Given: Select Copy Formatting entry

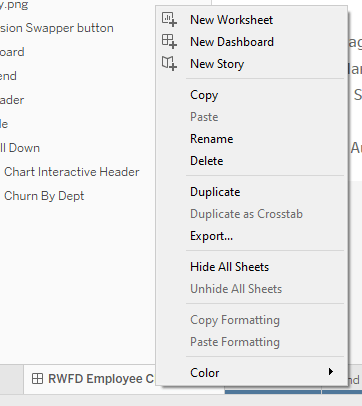Looking at the screenshot, I should pos(251,320).
